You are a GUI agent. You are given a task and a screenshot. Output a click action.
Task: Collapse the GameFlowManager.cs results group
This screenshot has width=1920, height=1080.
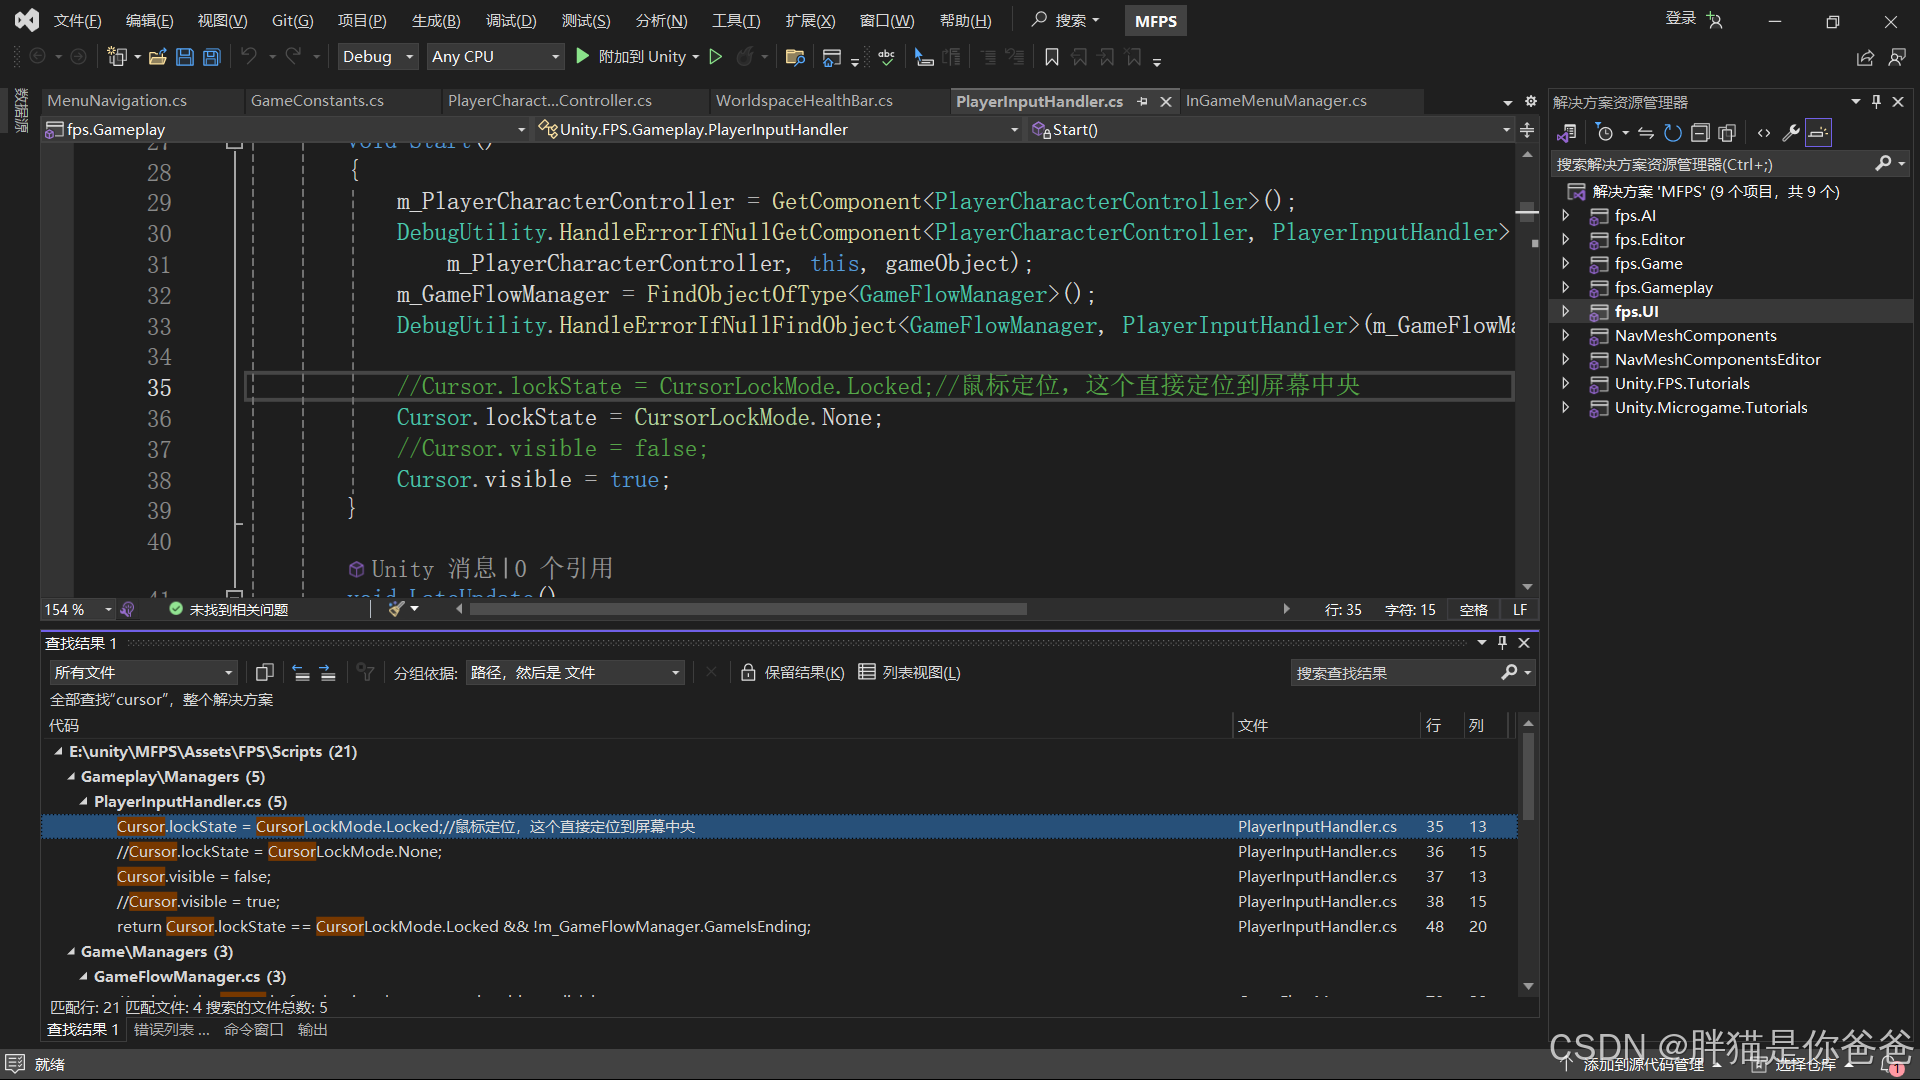pyautogui.click(x=84, y=977)
